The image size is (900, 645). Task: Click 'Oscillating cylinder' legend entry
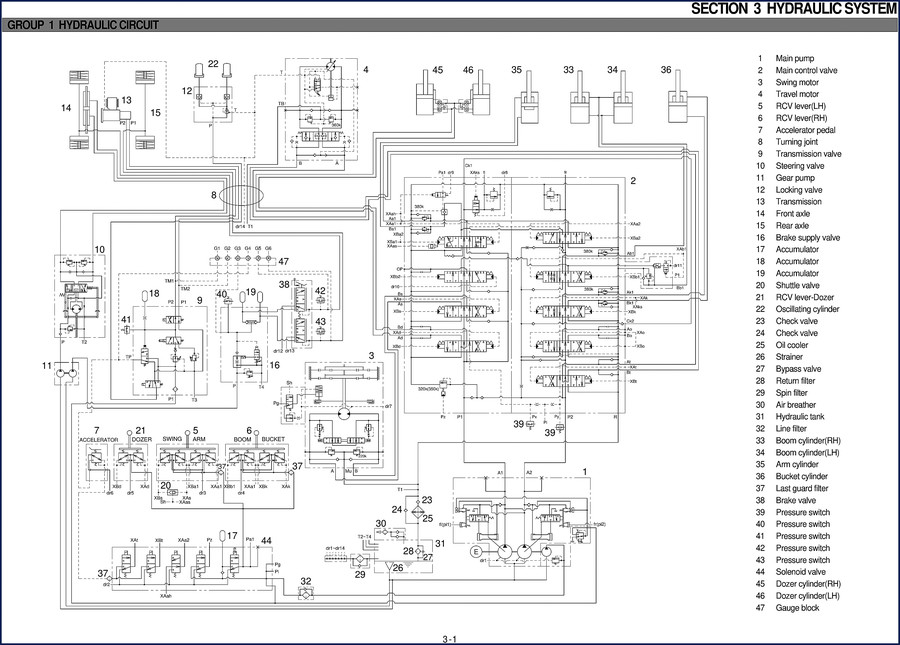tap(807, 309)
